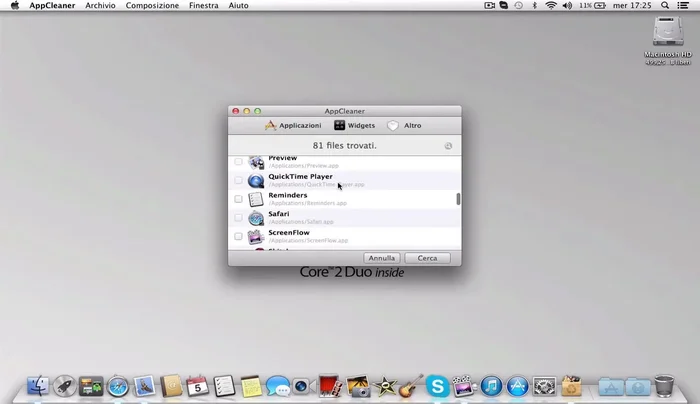This screenshot has width=700, height=404.
Task: Select the Safari row name in list
Action: point(279,214)
